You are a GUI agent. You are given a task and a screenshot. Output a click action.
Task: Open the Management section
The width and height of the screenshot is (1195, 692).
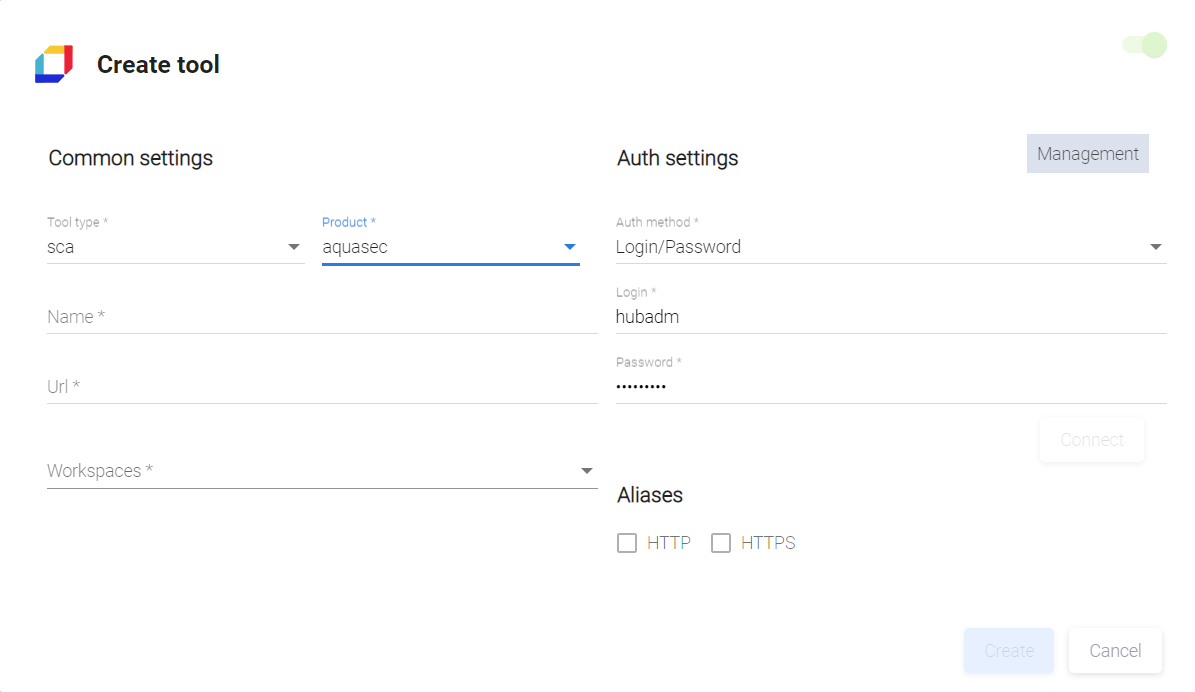coord(1087,154)
